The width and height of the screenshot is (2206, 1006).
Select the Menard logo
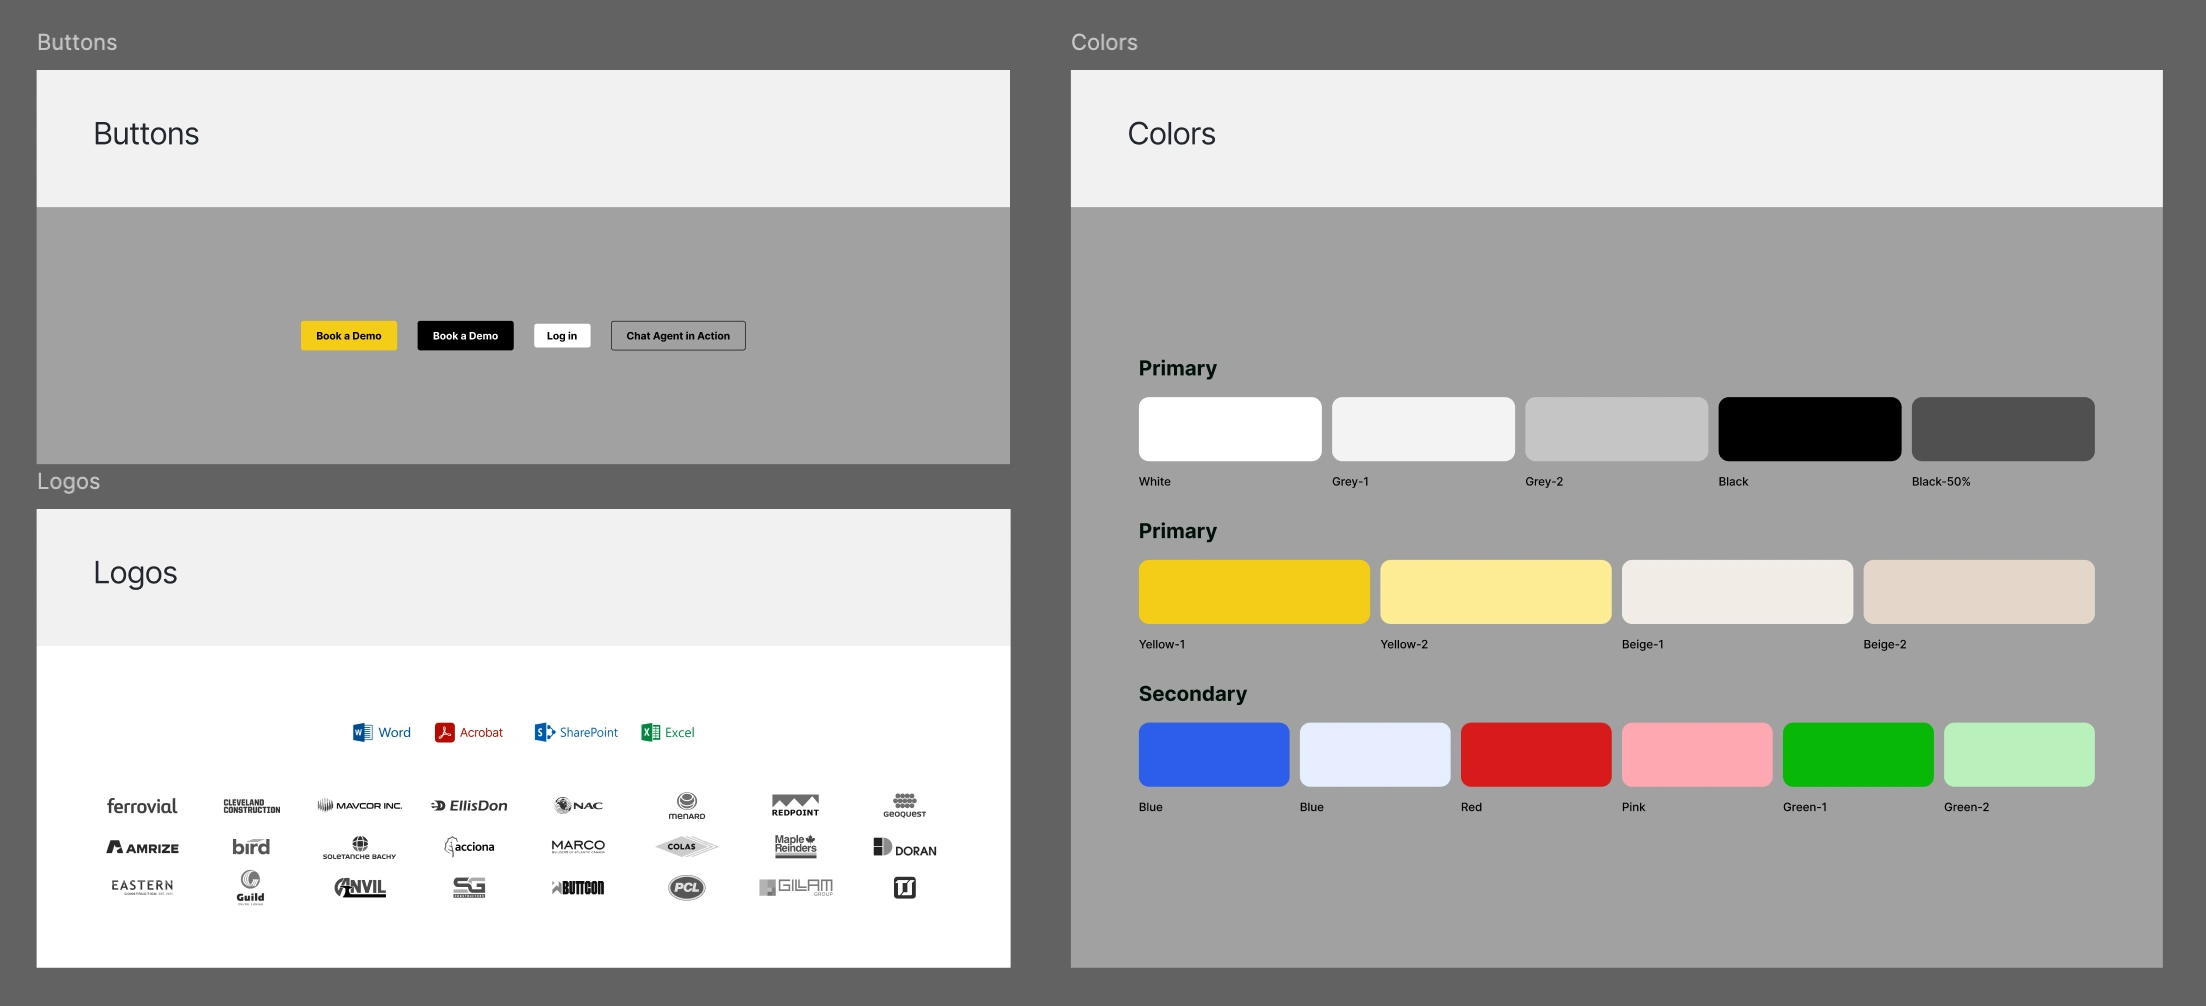[687, 806]
